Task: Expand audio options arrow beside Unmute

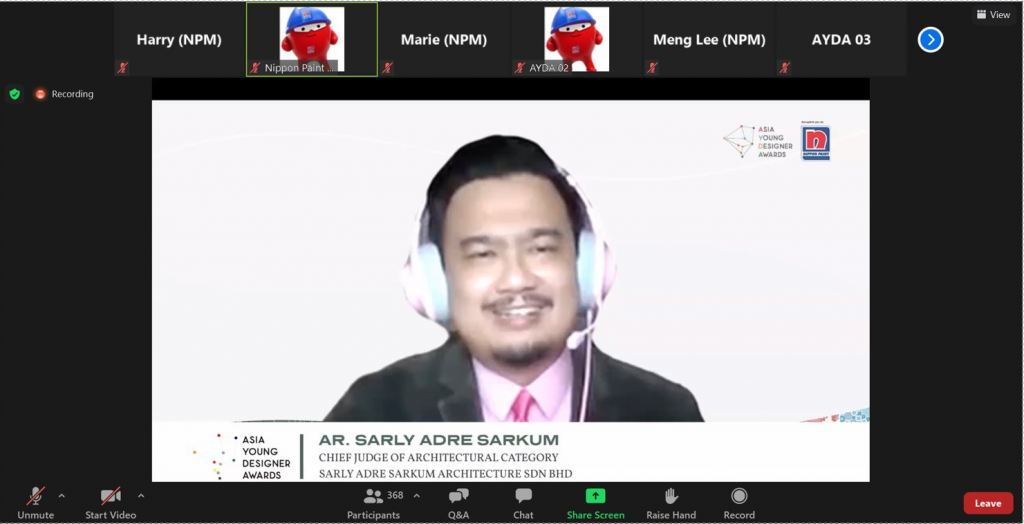Action: tap(62, 495)
